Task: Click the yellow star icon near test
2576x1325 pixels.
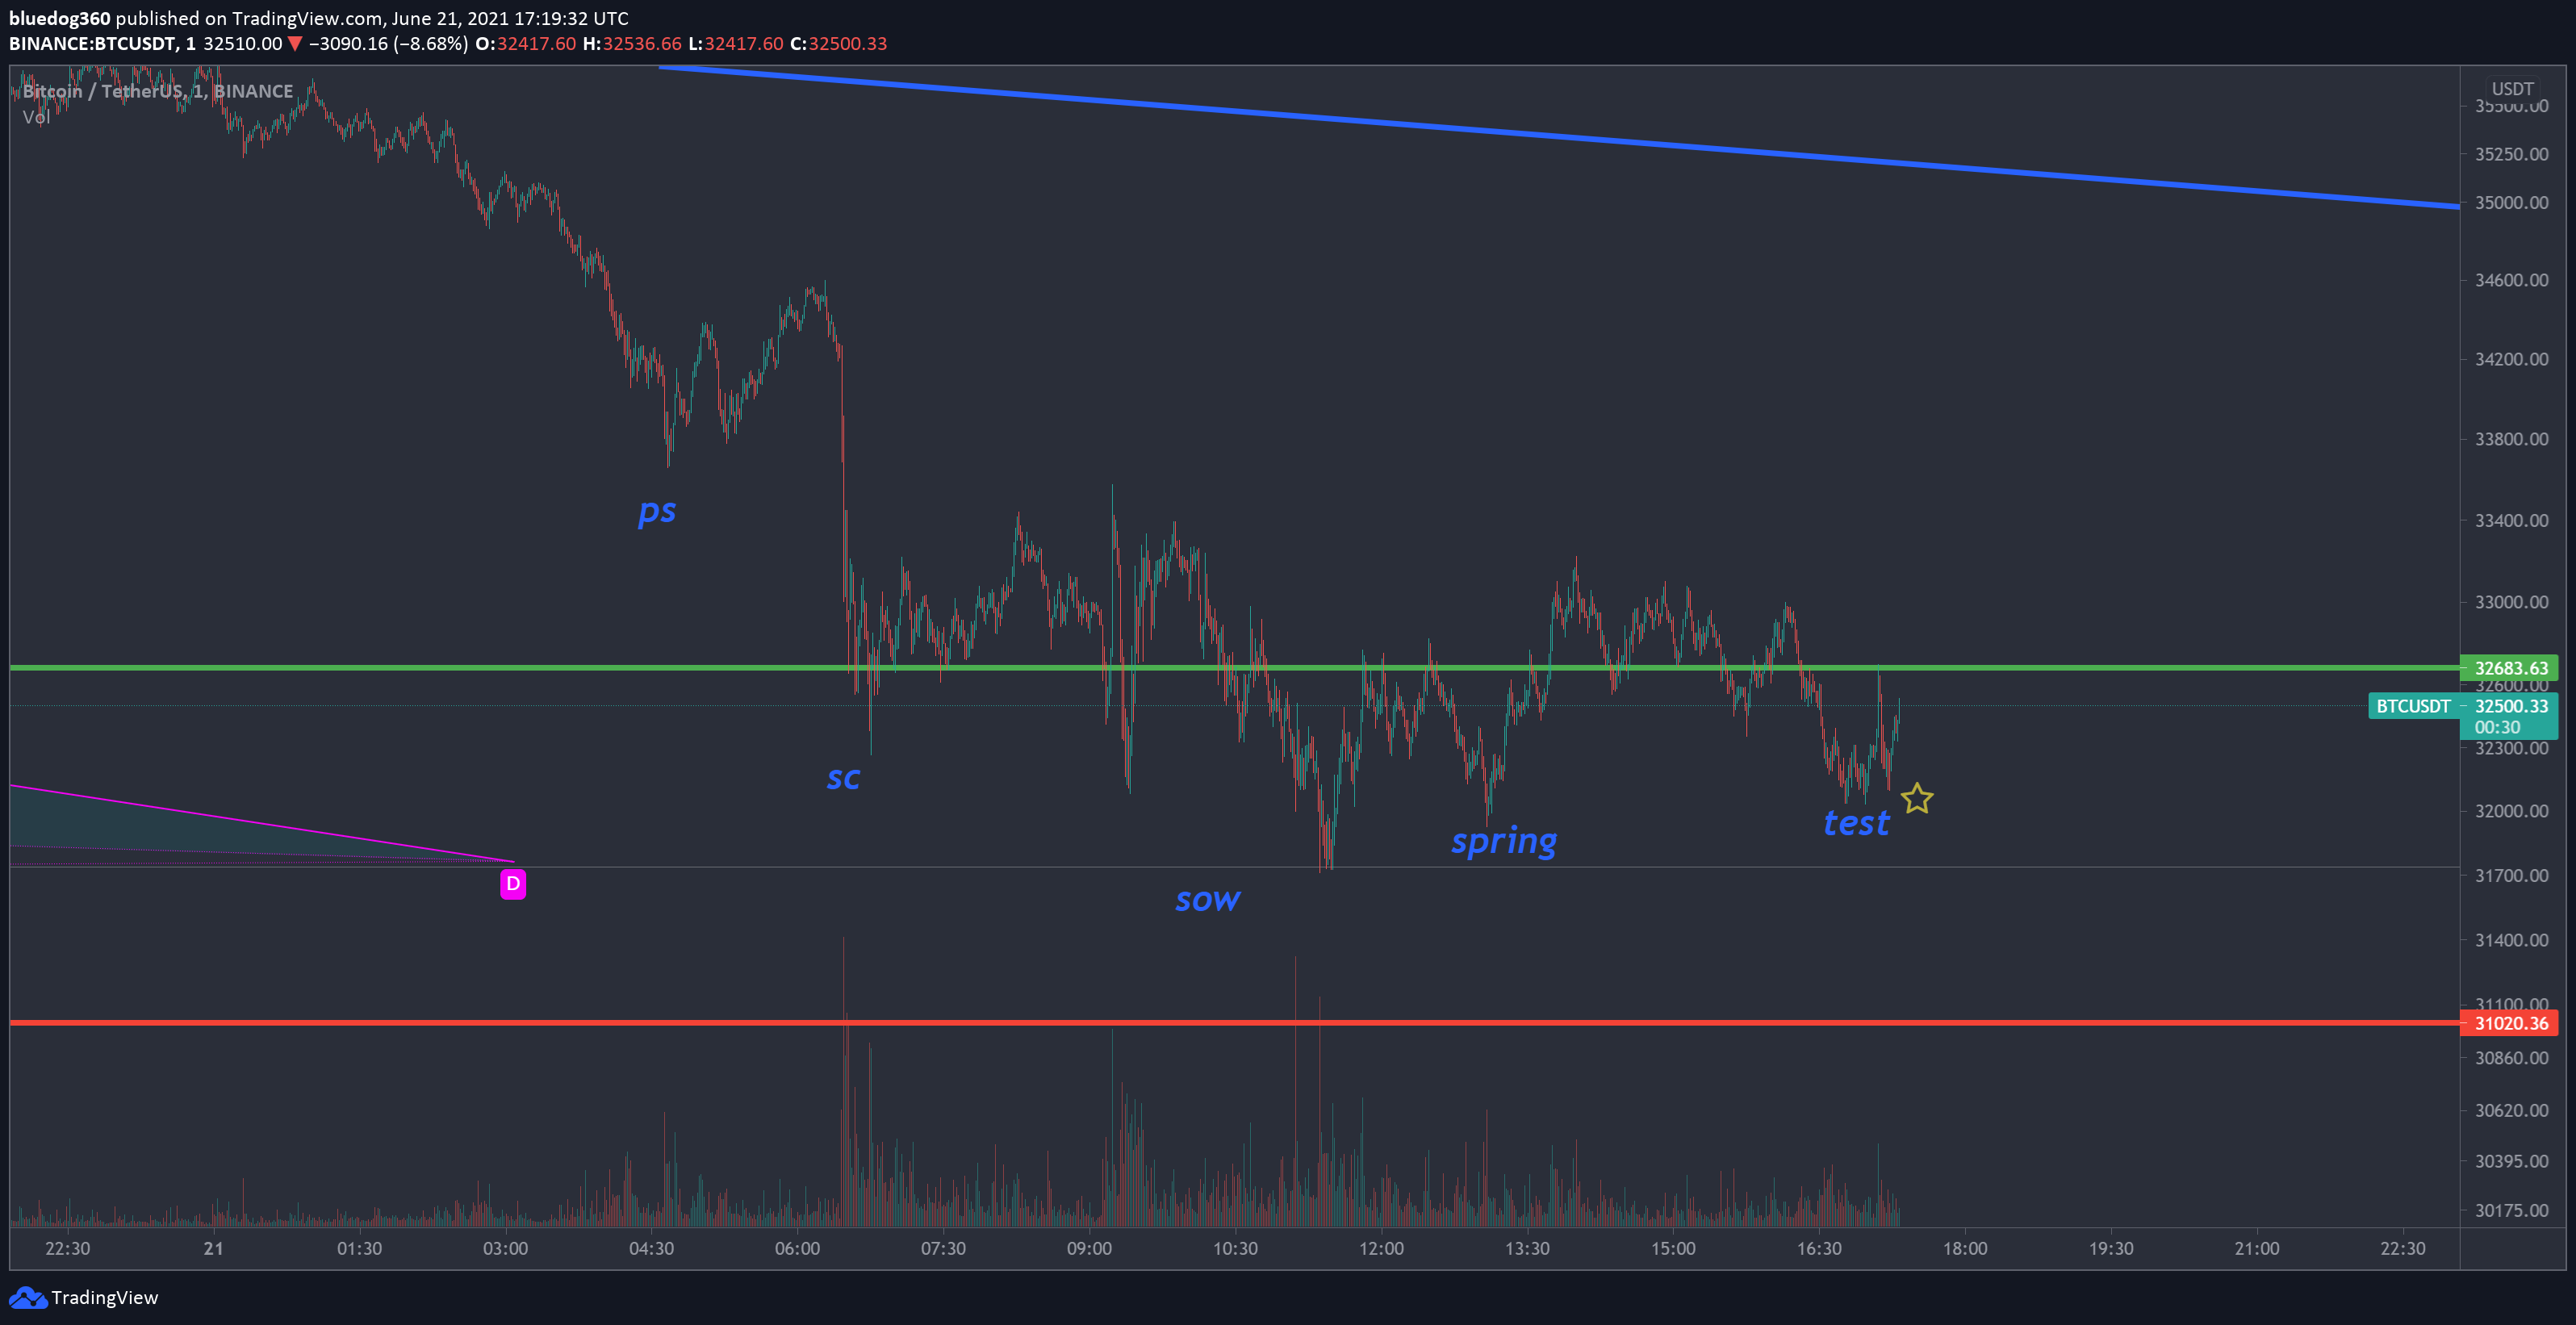Action: tap(1916, 798)
